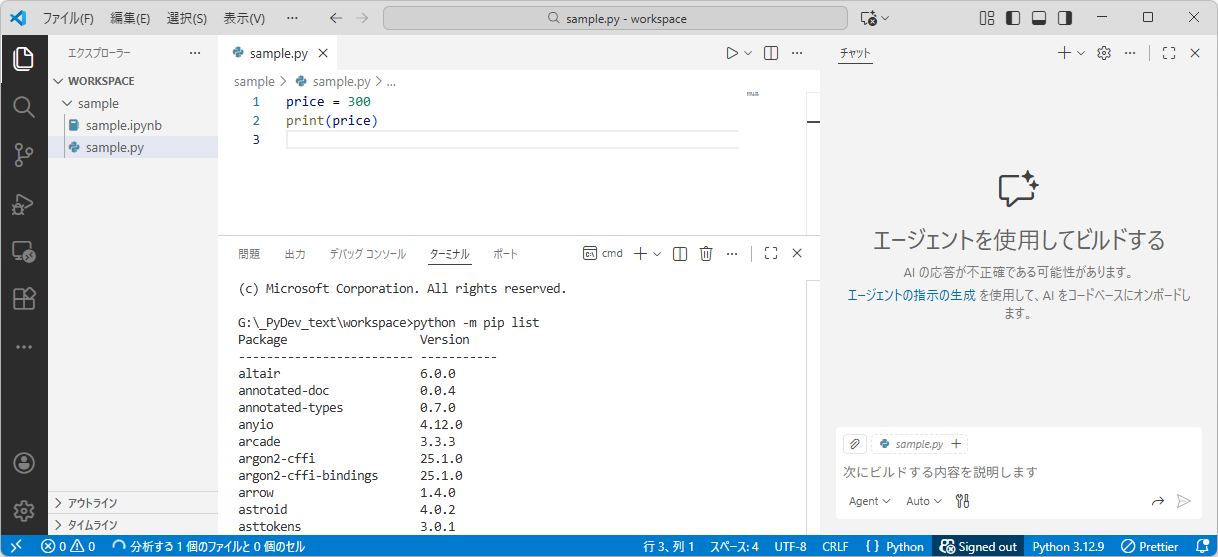
Task: Open the Explorer view in activity bar
Action: pyautogui.click(x=23, y=59)
